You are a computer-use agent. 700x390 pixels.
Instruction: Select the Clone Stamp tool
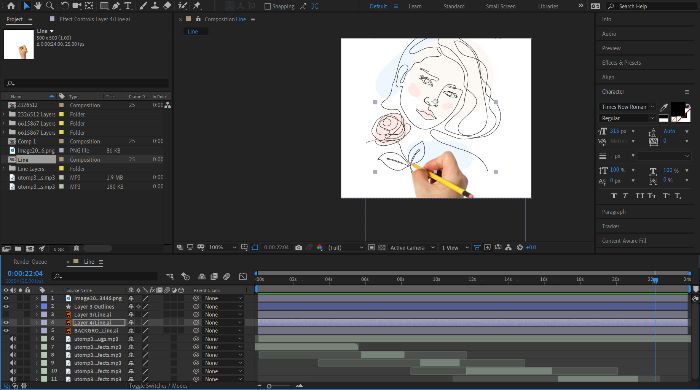point(155,6)
